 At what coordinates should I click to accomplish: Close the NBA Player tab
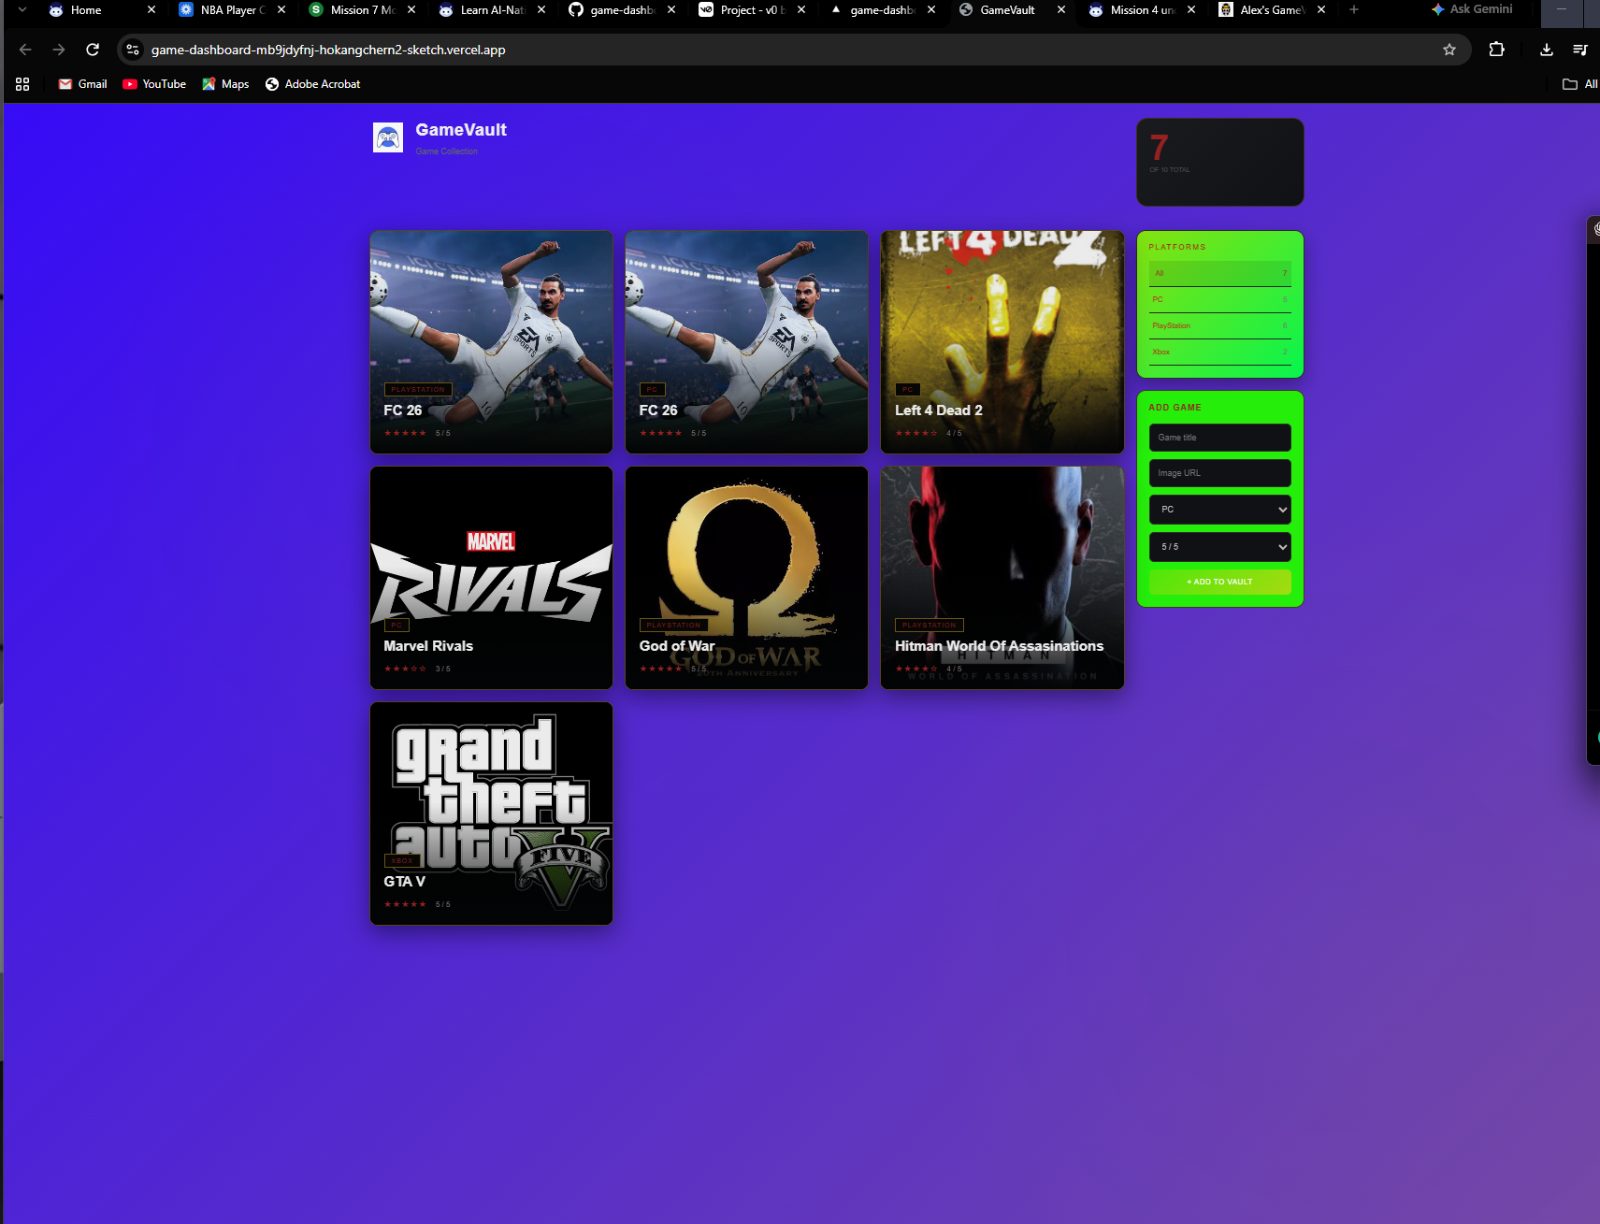(281, 10)
